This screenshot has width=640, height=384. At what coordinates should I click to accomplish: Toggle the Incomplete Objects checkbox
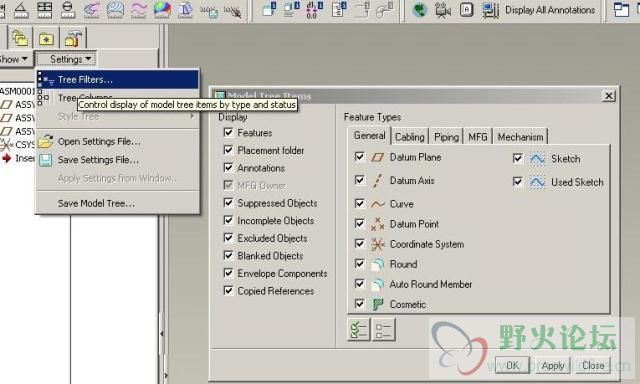229,220
